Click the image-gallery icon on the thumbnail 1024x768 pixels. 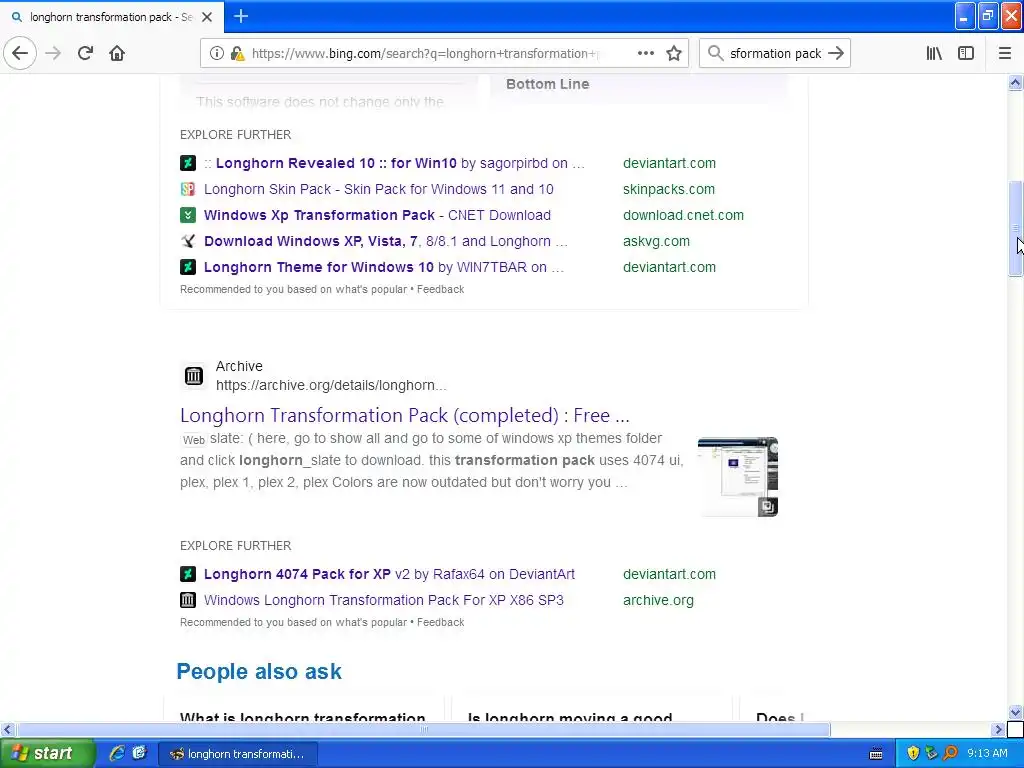pos(768,507)
